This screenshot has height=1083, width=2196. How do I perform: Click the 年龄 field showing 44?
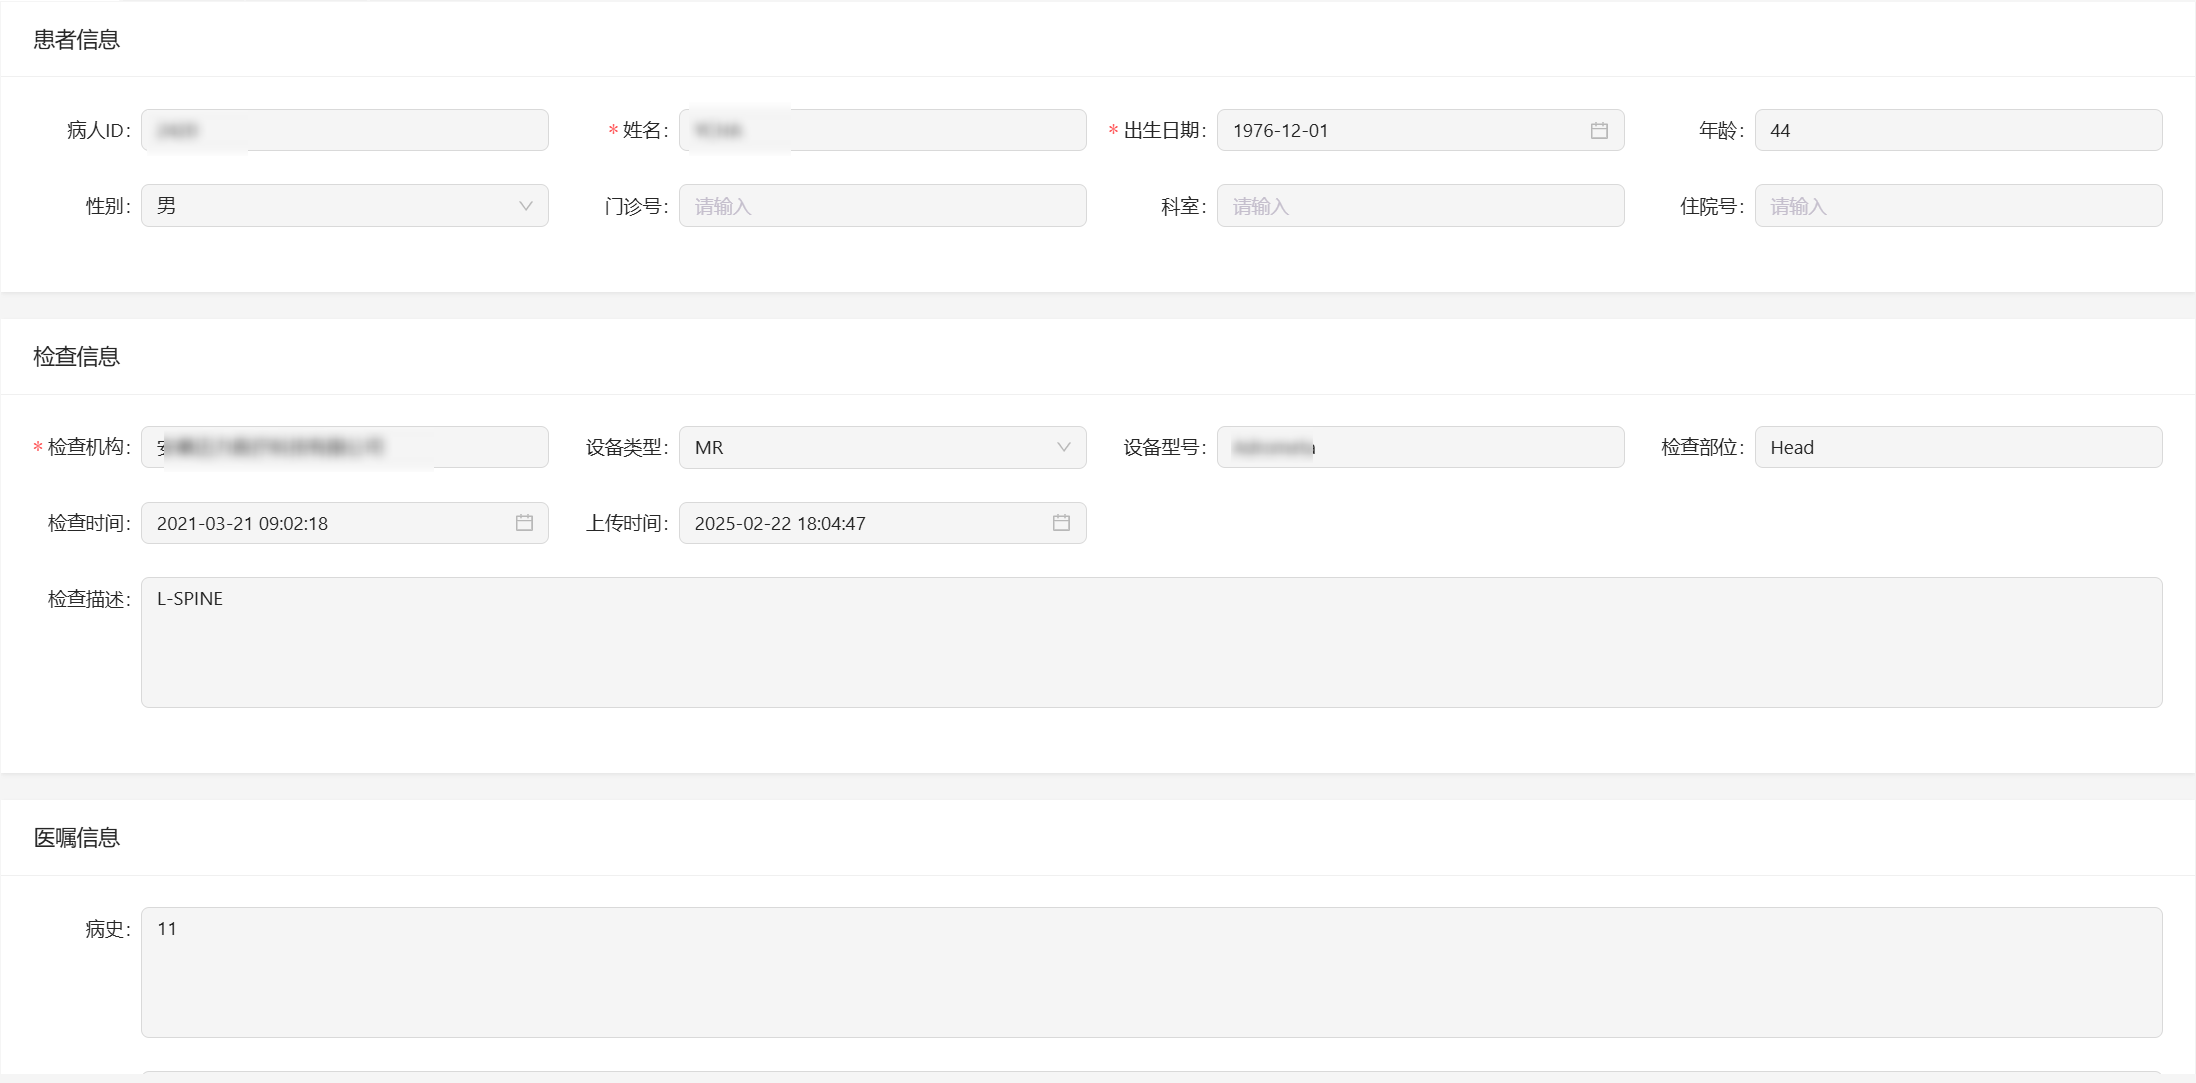pos(1957,131)
